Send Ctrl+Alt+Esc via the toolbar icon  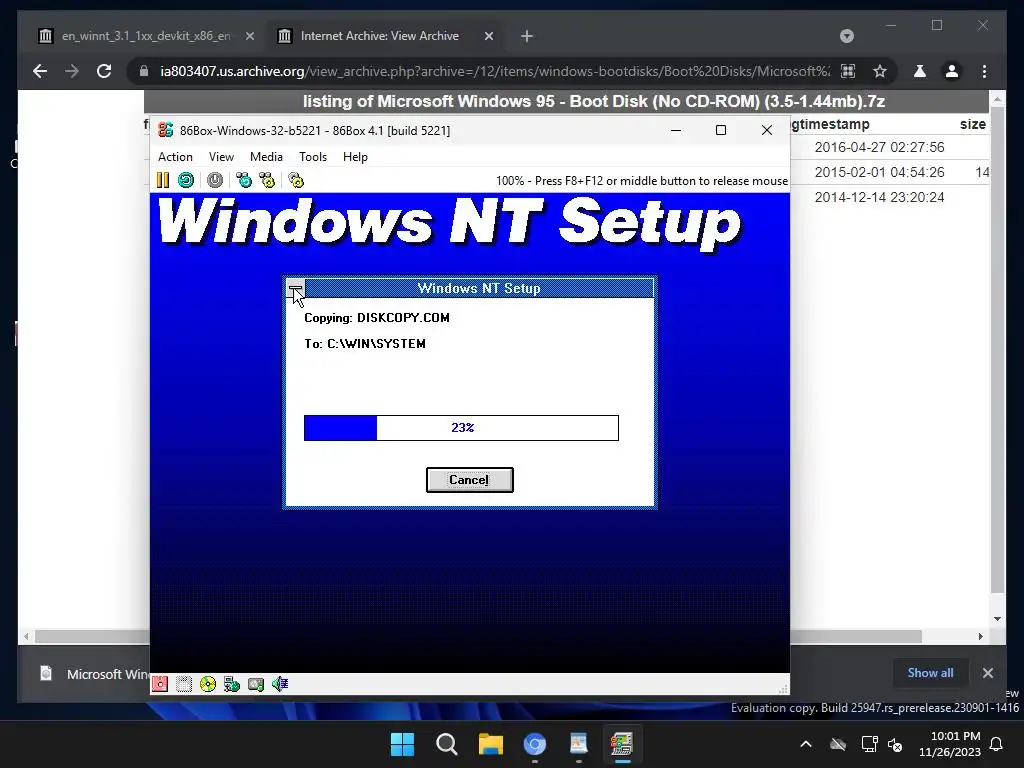click(x=267, y=180)
